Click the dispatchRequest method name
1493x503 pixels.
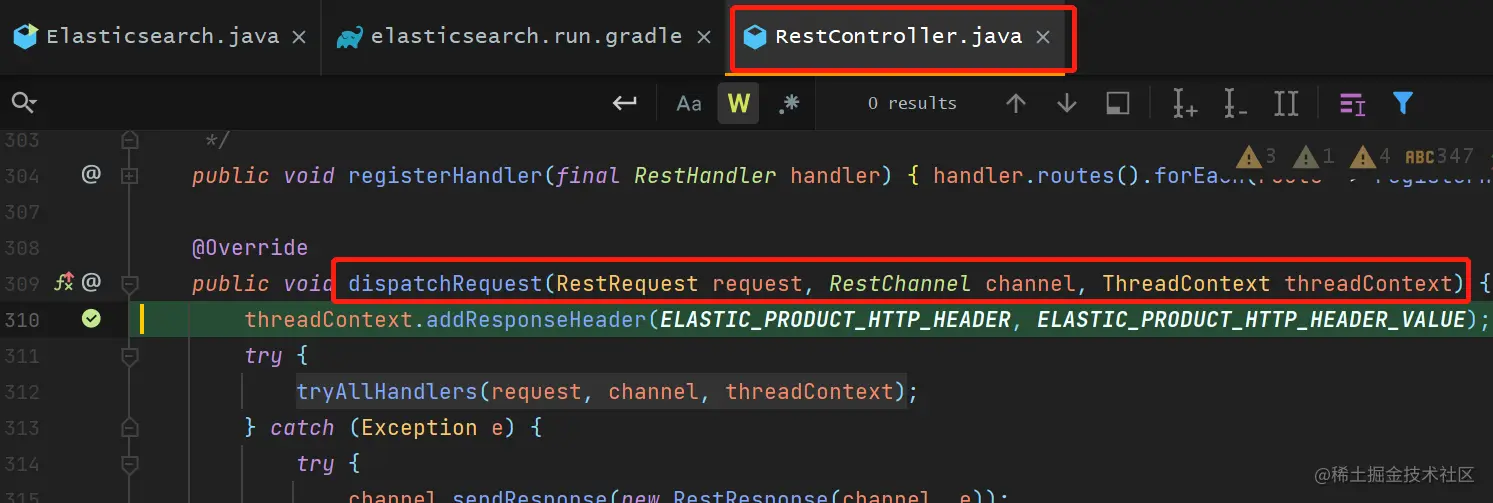coord(445,284)
